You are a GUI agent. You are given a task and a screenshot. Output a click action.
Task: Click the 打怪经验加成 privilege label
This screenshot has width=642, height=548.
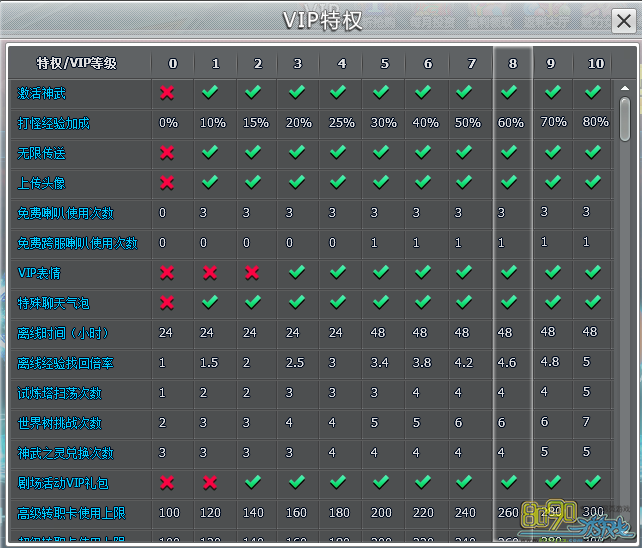click(54, 123)
